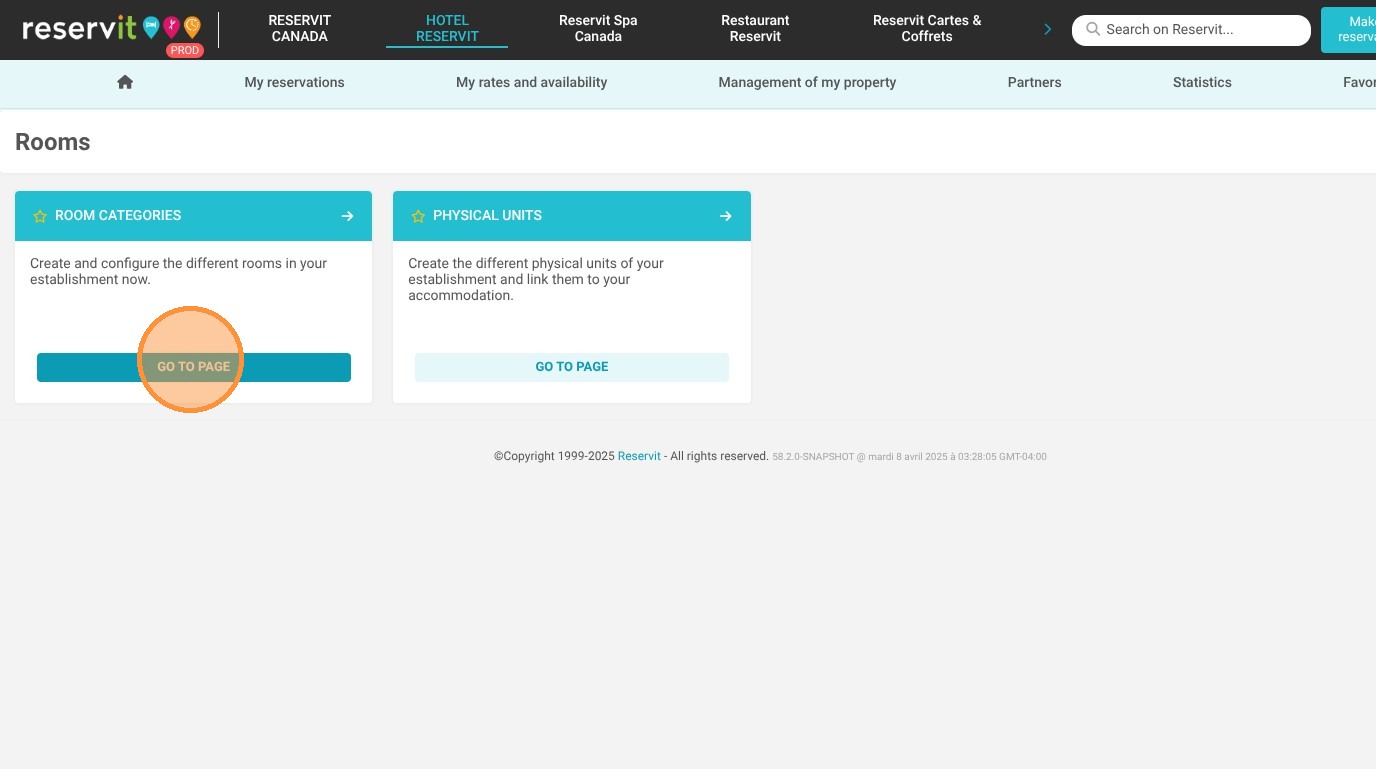Click the PROD environment badge

[x=185, y=50]
